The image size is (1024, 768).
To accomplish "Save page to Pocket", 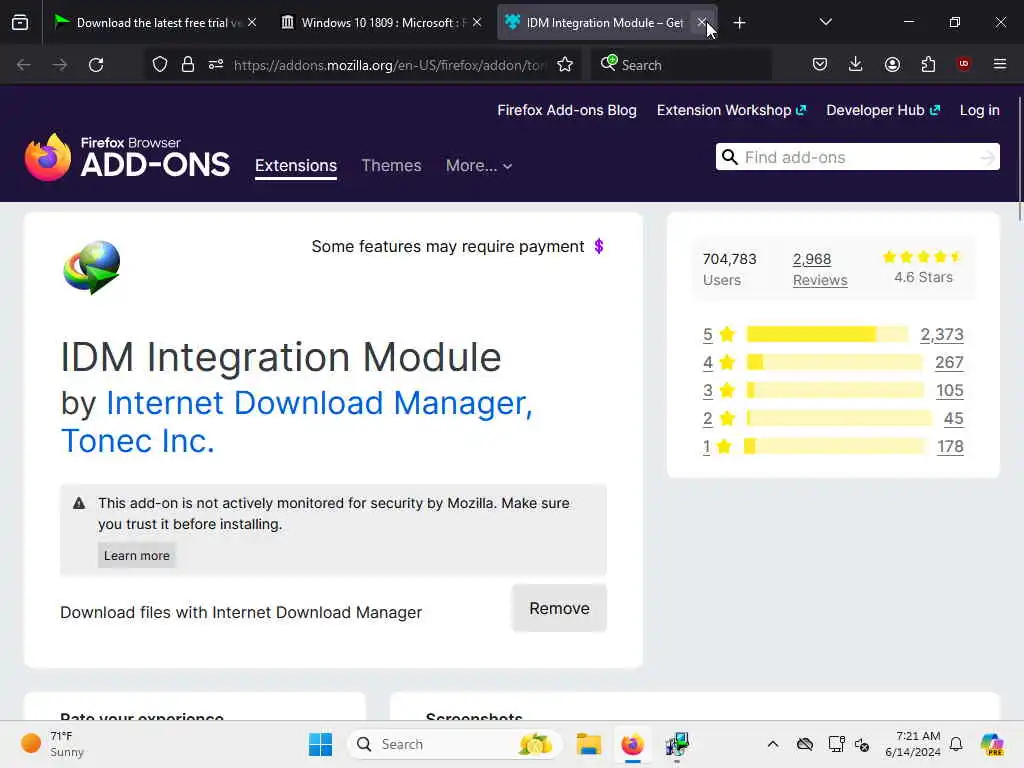I will pyautogui.click(x=820, y=64).
